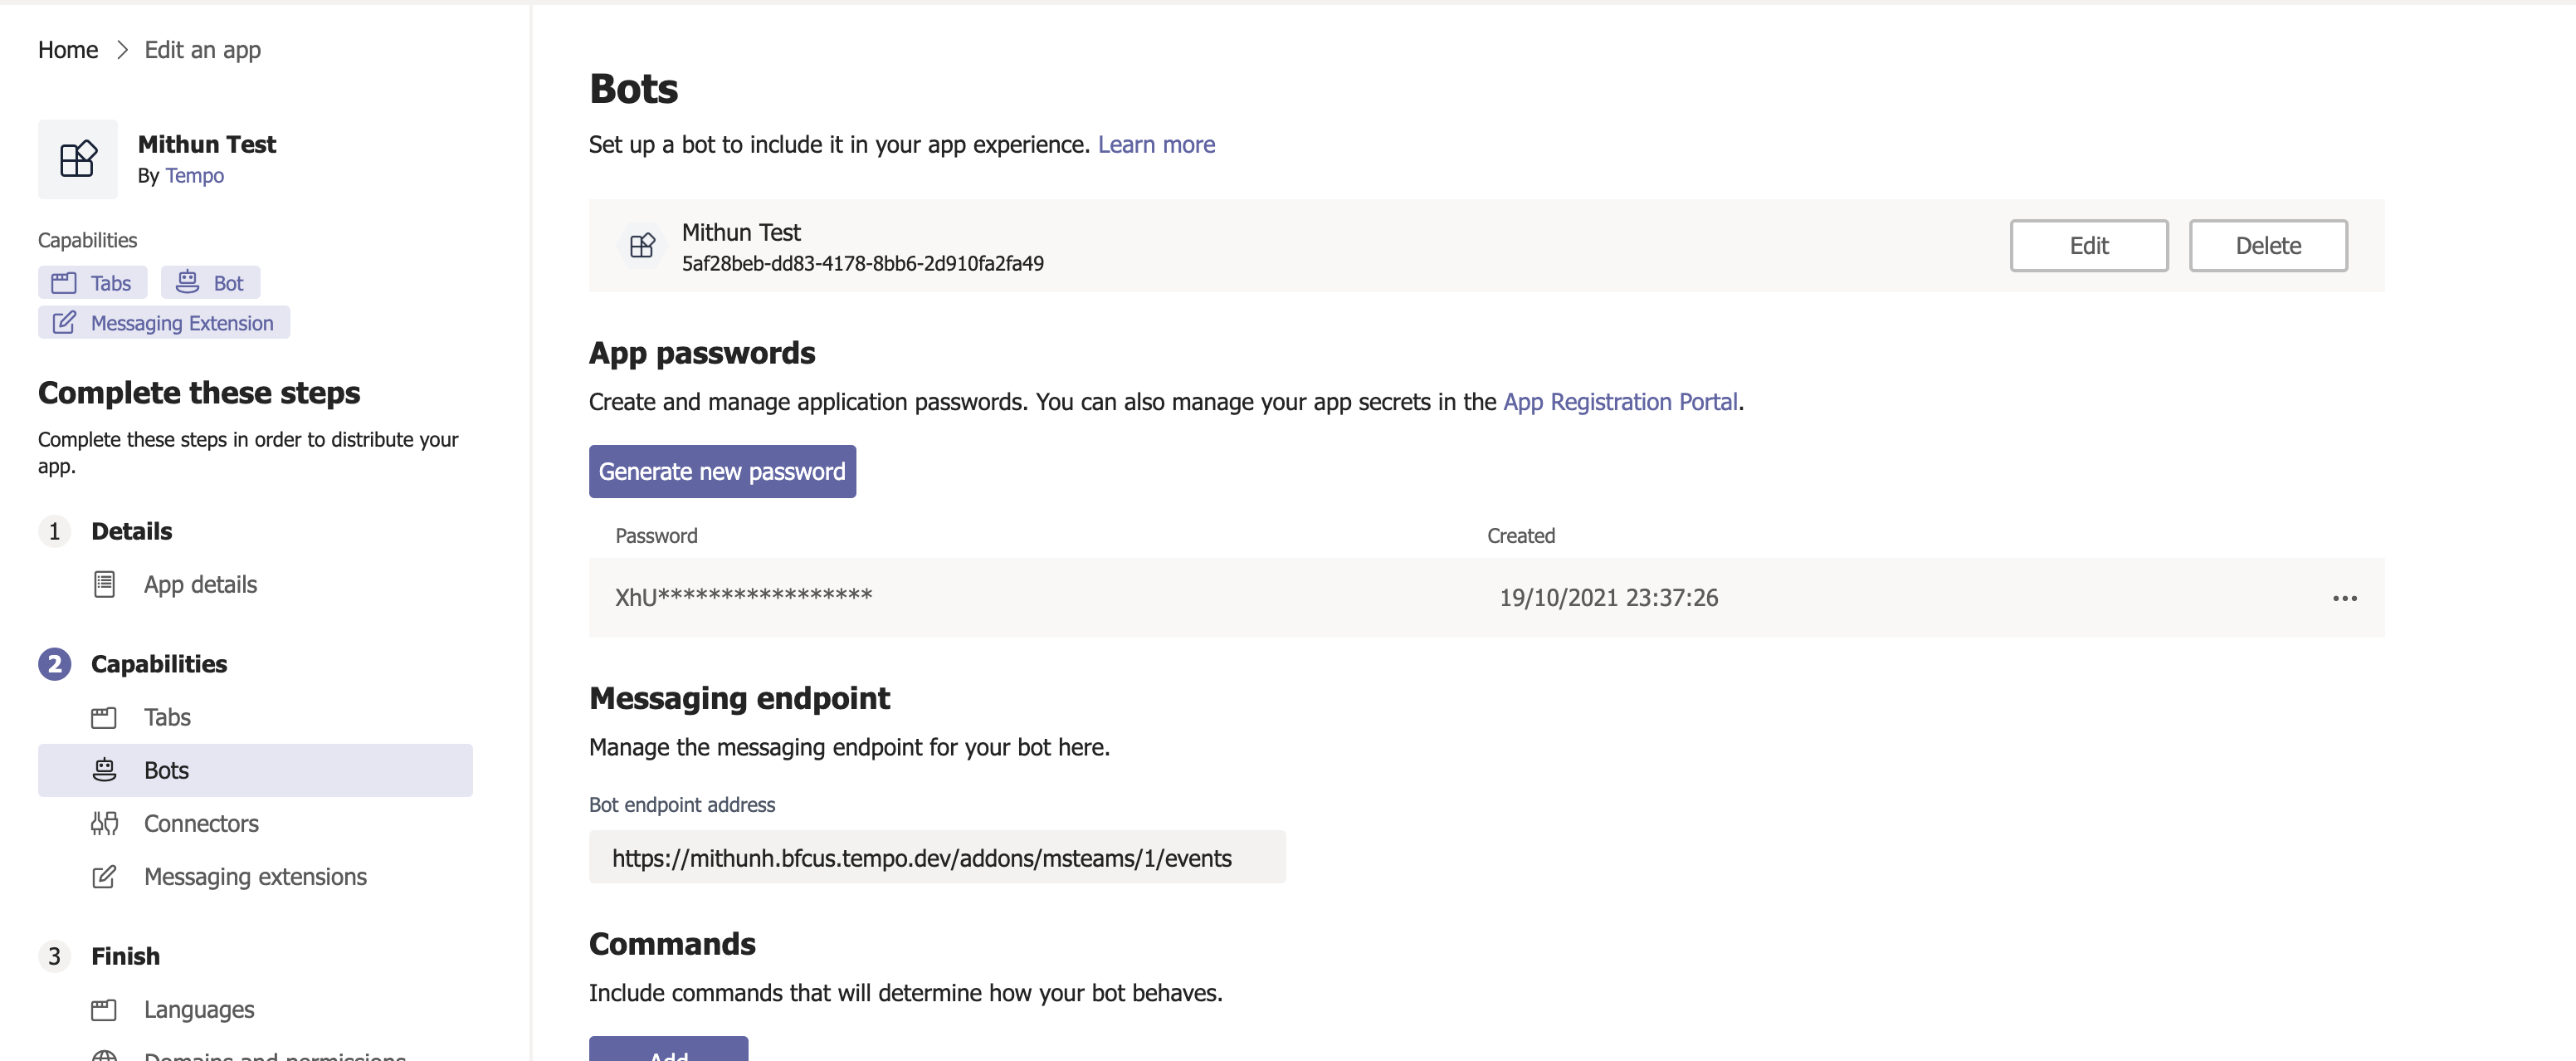Click the Tabs capability chip
The height and width of the screenshot is (1061, 2576).
[92, 283]
